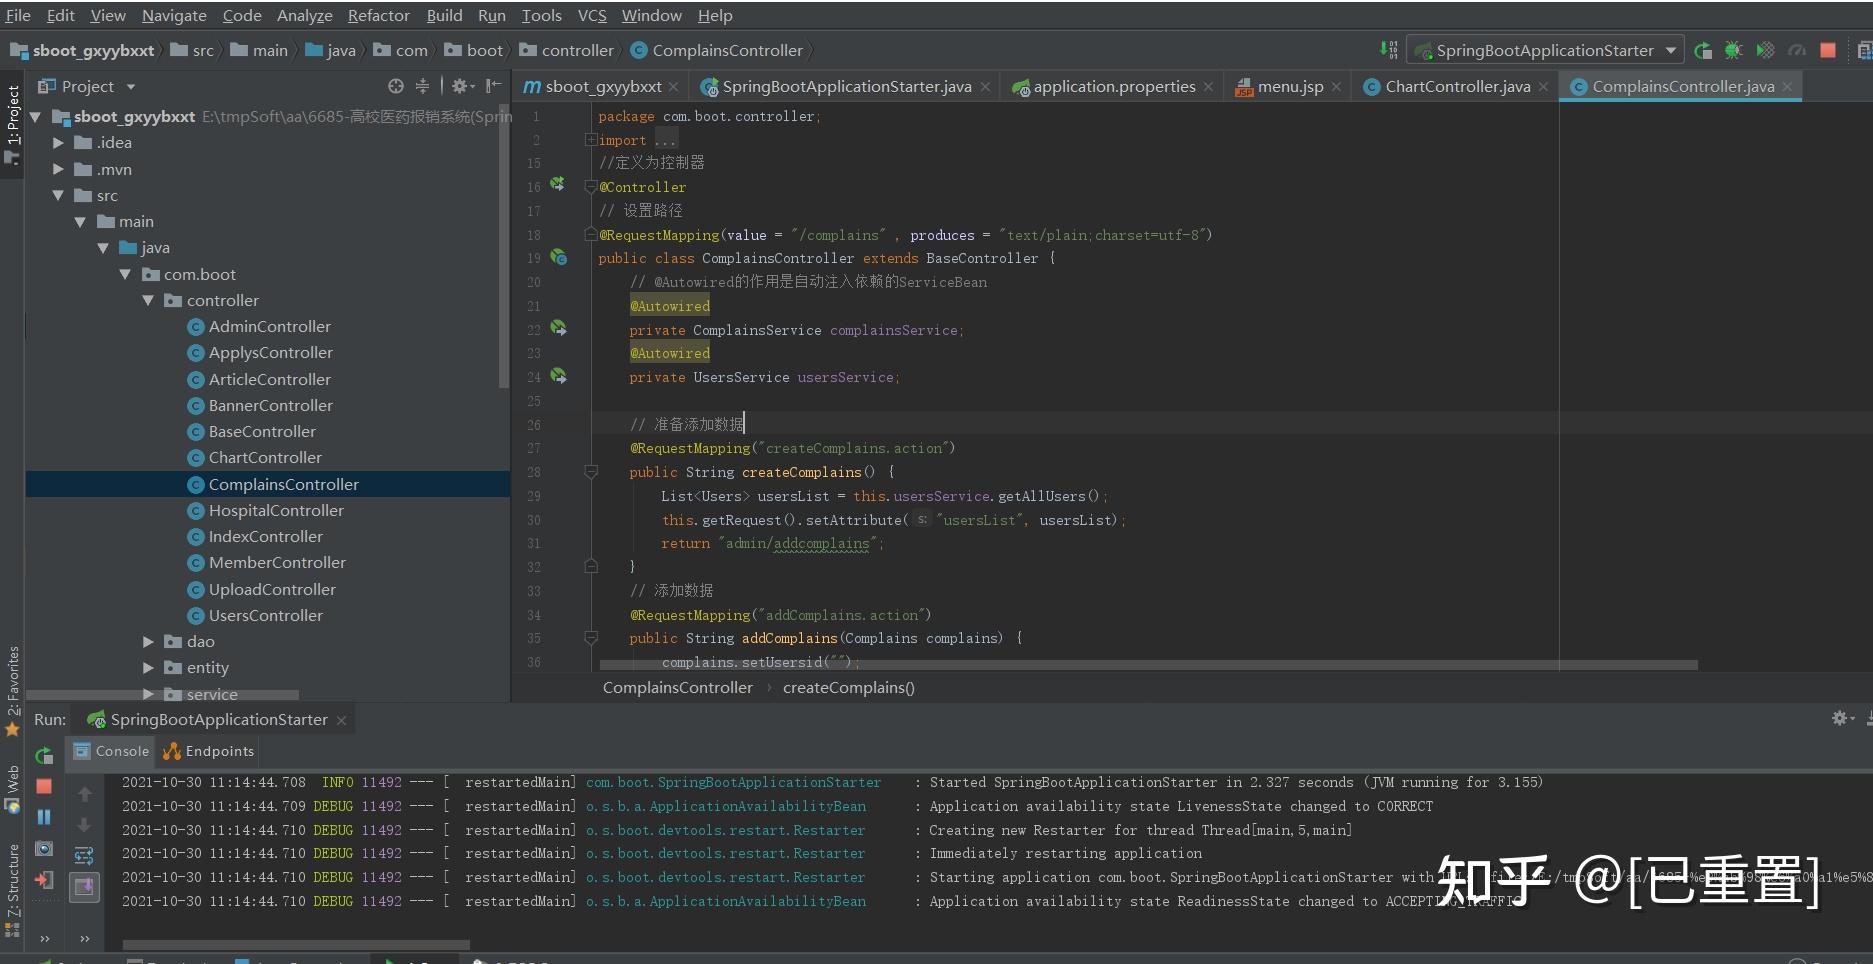
Task: Click the Run panel gear settings icon
Action: [x=1842, y=718]
